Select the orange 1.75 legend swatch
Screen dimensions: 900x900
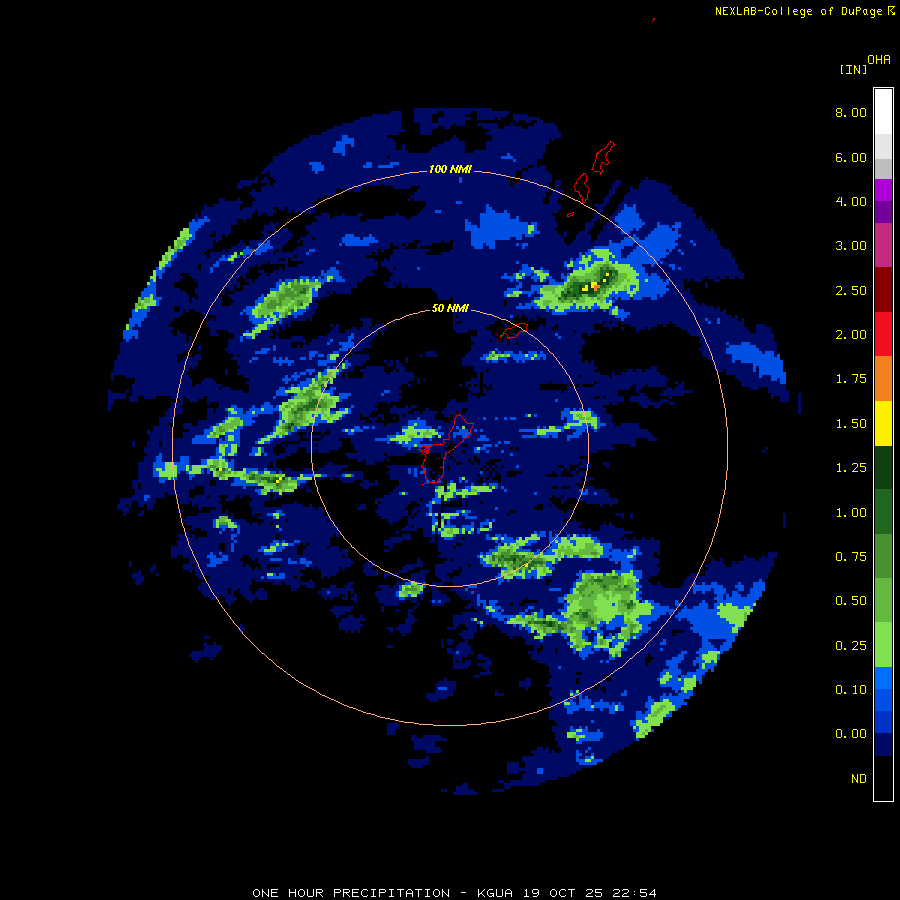883,379
